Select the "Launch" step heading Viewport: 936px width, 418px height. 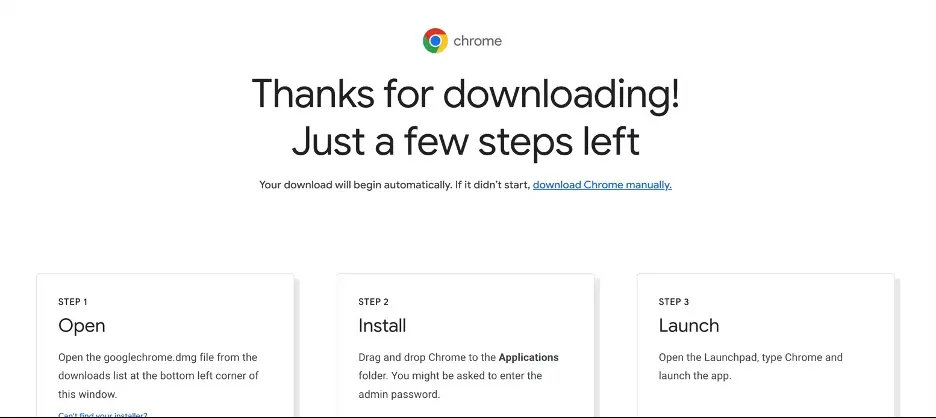(x=689, y=325)
